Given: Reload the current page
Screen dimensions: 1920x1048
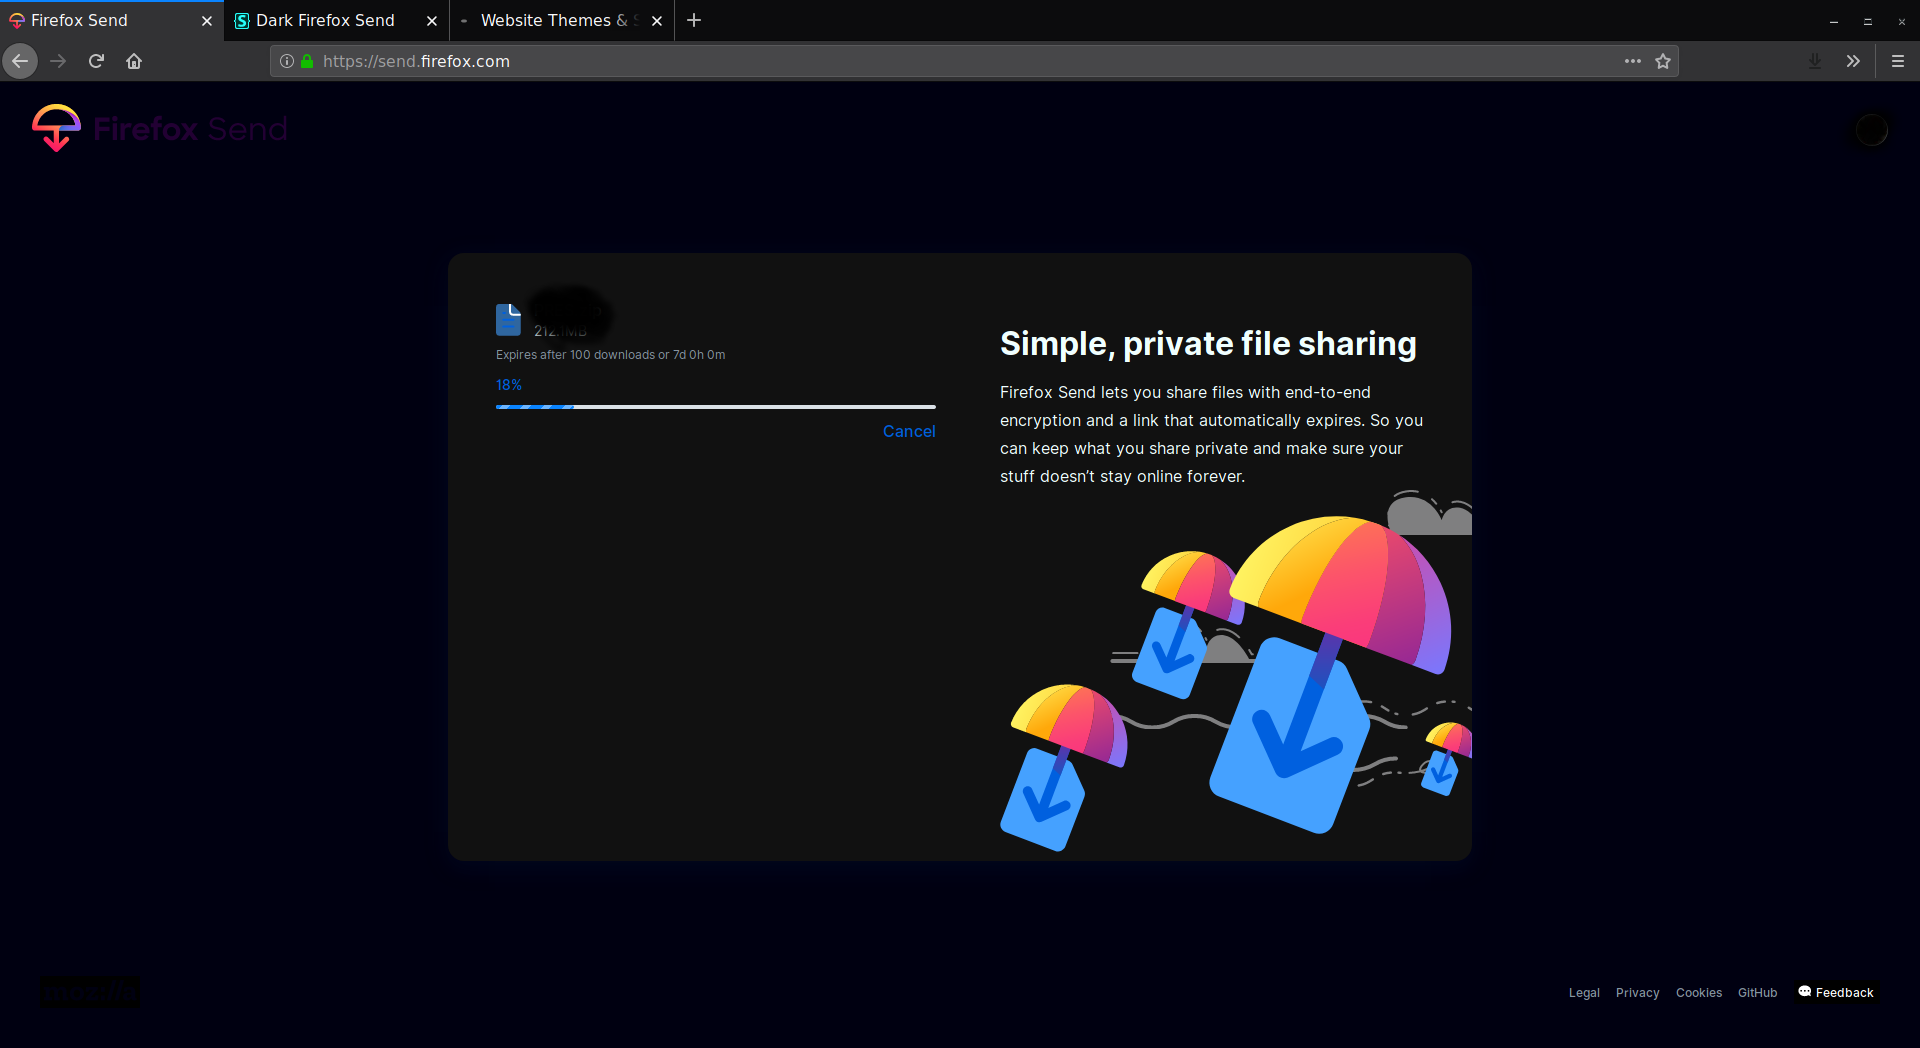Looking at the screenshot, I should (95, 61).
